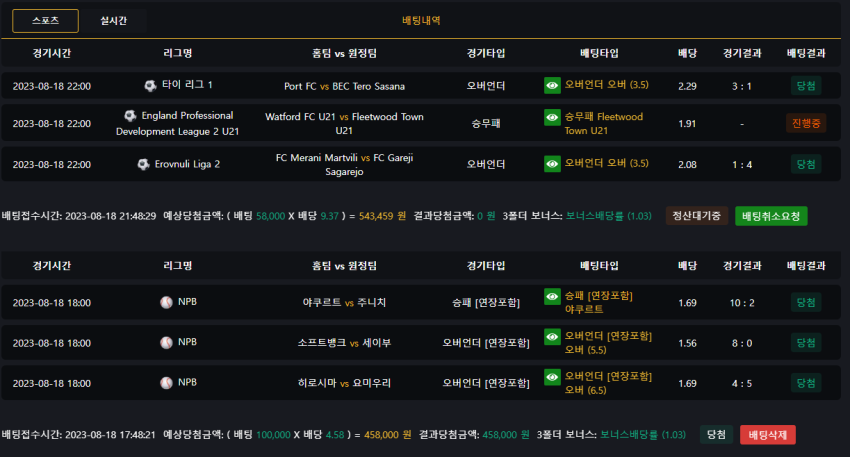Click the 정산대기중 status badge

coord(697,216)
